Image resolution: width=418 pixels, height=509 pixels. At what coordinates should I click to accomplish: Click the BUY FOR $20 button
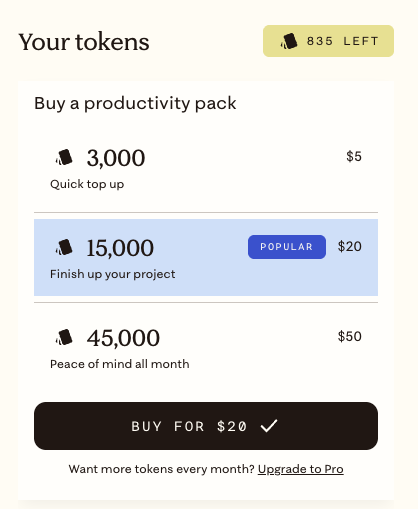tap(206, 426)
